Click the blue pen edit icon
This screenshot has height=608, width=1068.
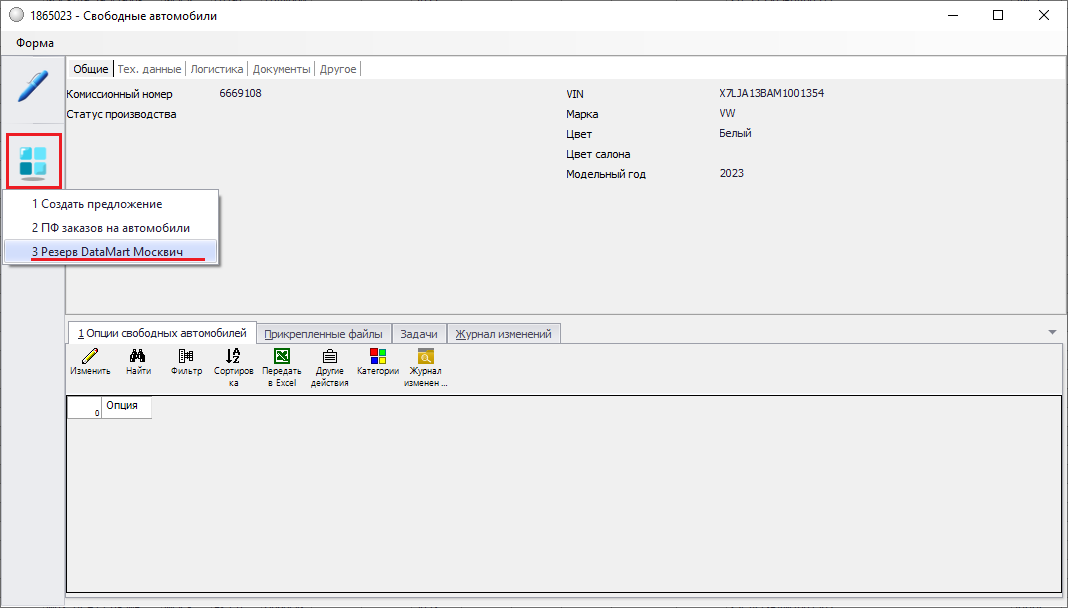coord(33,86)
